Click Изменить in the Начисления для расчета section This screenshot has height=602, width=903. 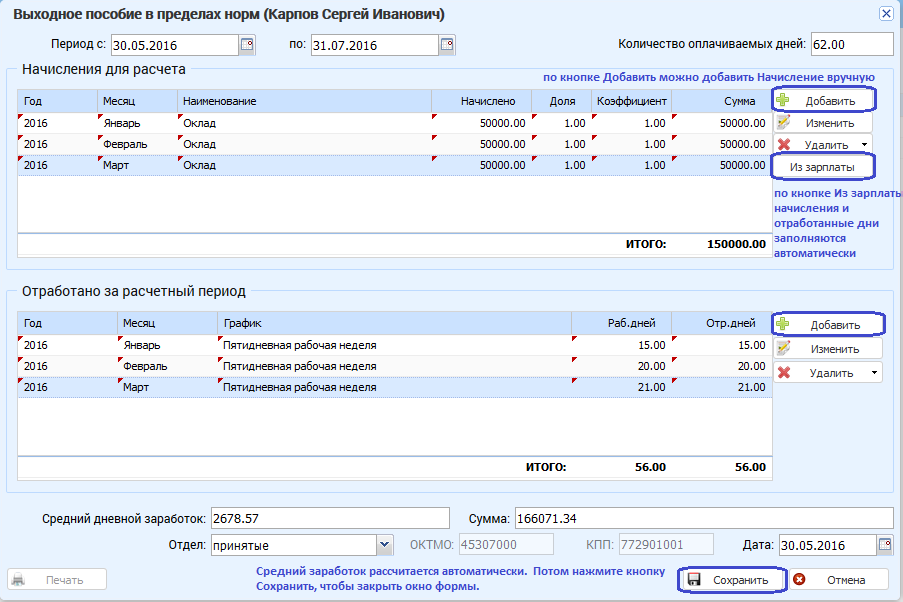pyautogui.click(x=823, y=123)
